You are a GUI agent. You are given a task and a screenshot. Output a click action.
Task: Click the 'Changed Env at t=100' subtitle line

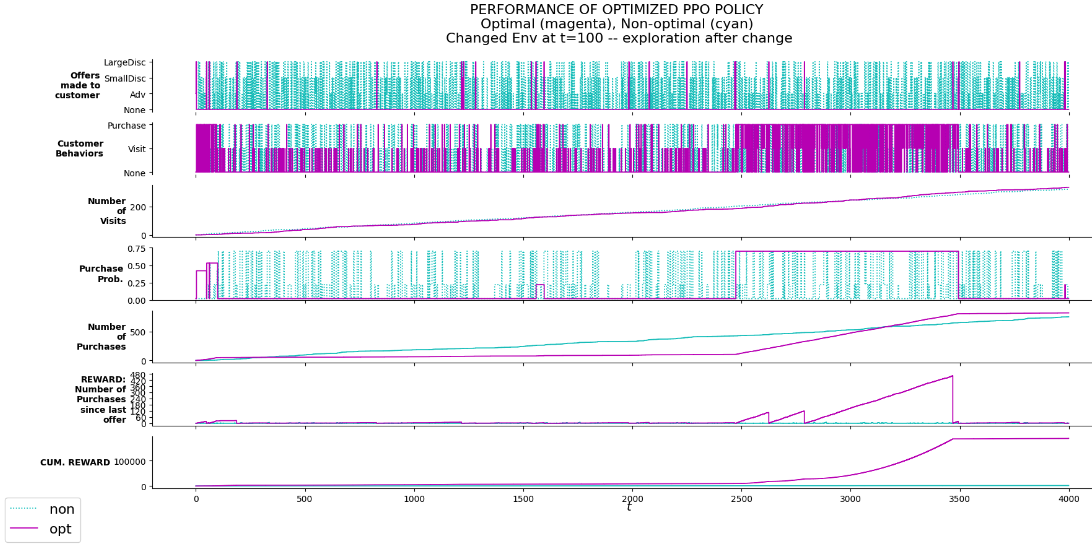(618, 38)
